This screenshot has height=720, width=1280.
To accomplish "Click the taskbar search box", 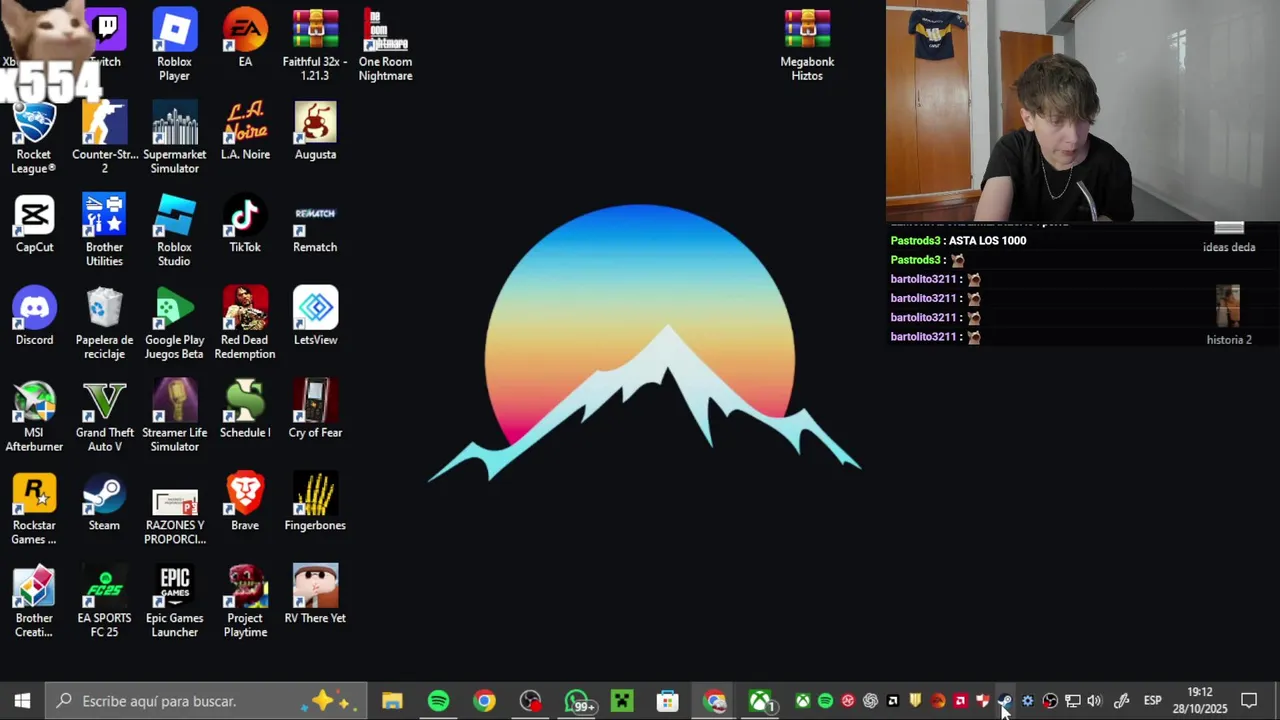I will coord(207,701).
